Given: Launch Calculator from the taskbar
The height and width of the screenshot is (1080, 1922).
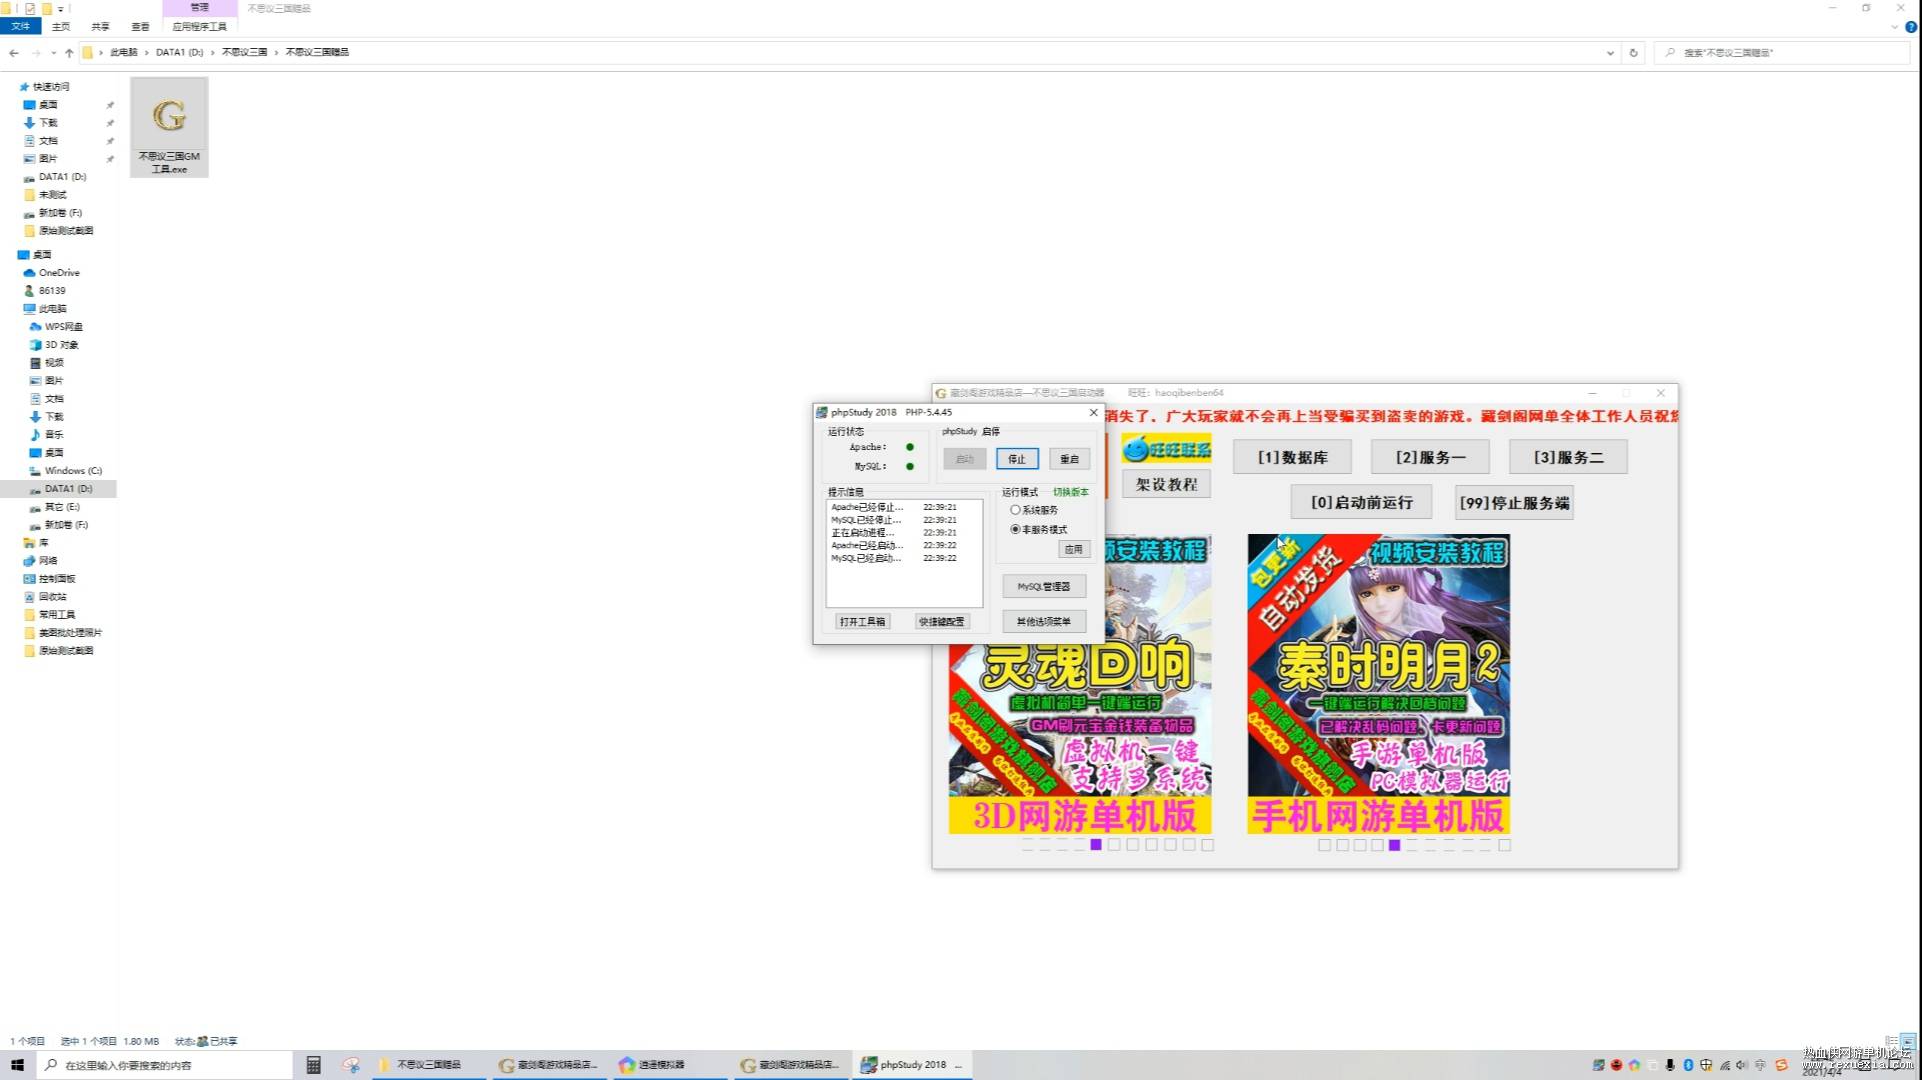Looking at the screenshot, I should pyautogui.click(x=313, y=1065).
